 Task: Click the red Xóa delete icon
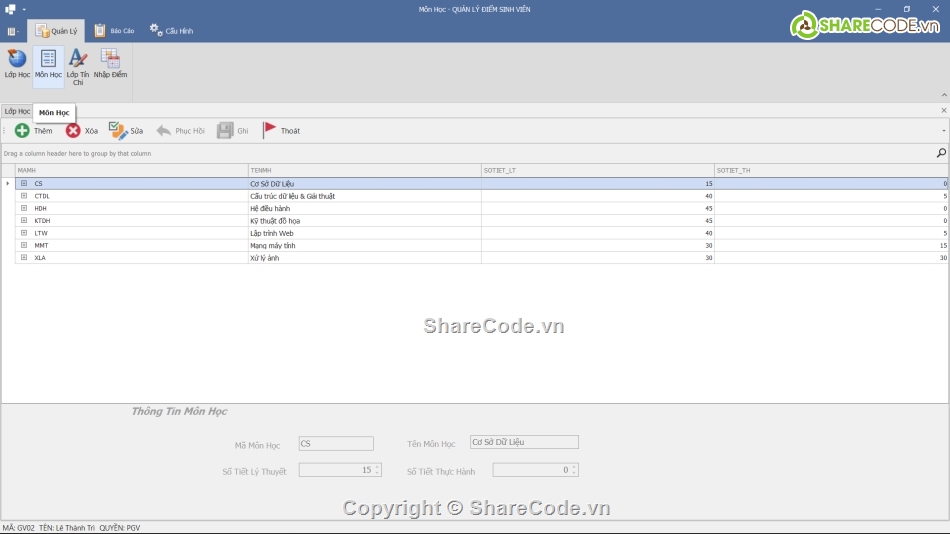[73, 131]
